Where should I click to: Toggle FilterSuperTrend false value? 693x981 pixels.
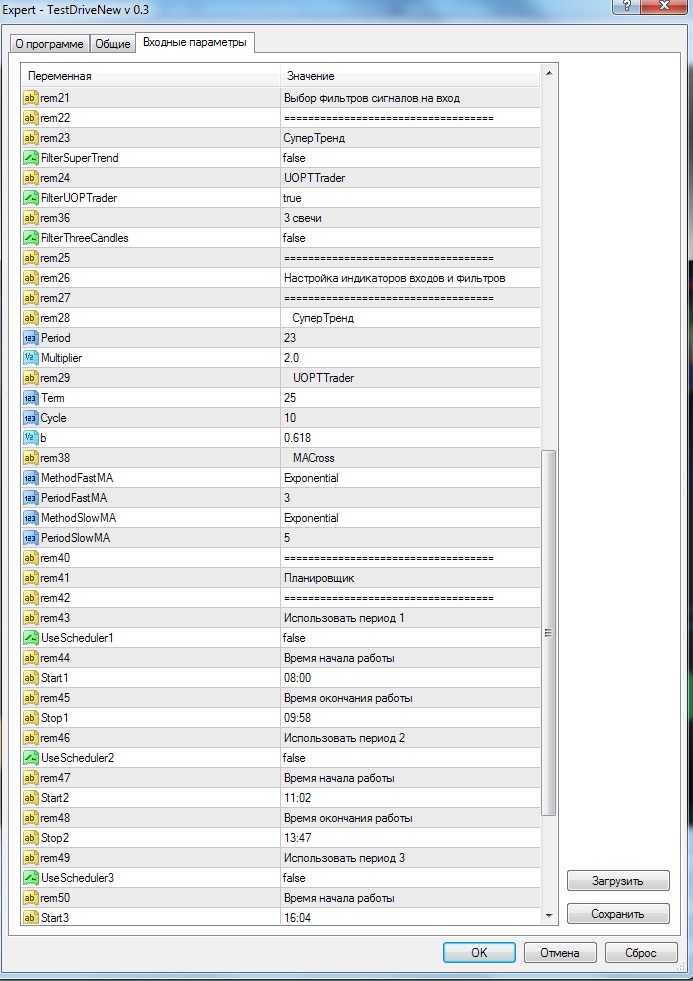[x=410, y=158]
